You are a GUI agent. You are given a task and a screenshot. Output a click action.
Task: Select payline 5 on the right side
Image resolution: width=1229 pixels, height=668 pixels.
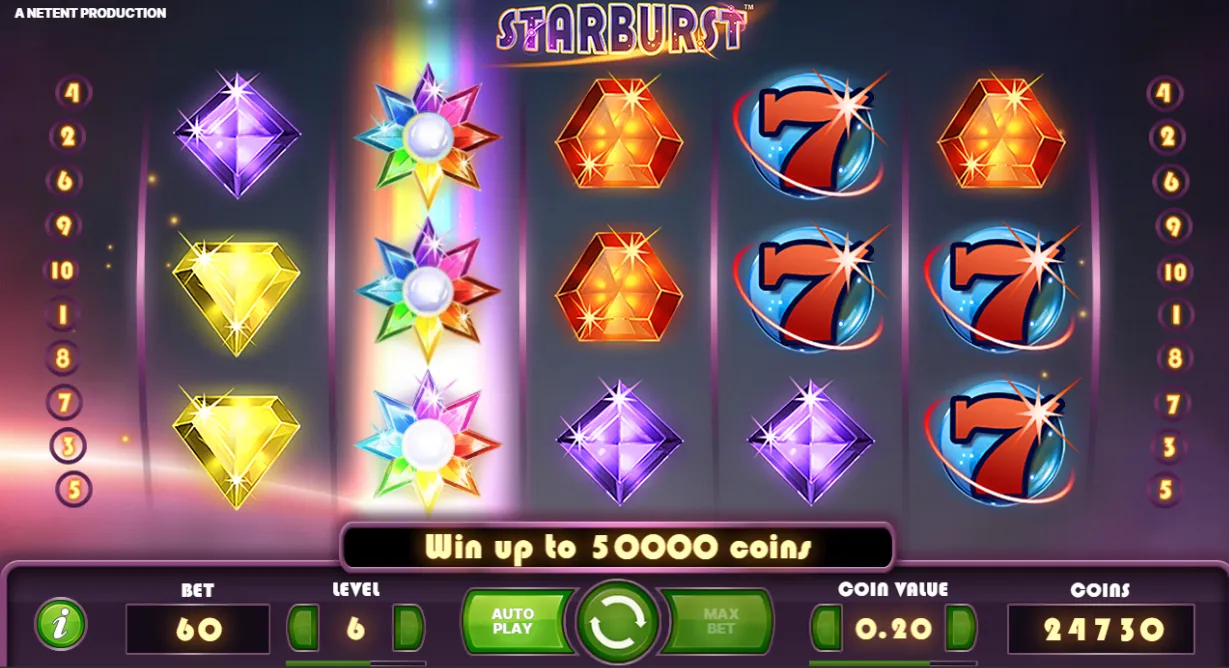coord(1165,490)
